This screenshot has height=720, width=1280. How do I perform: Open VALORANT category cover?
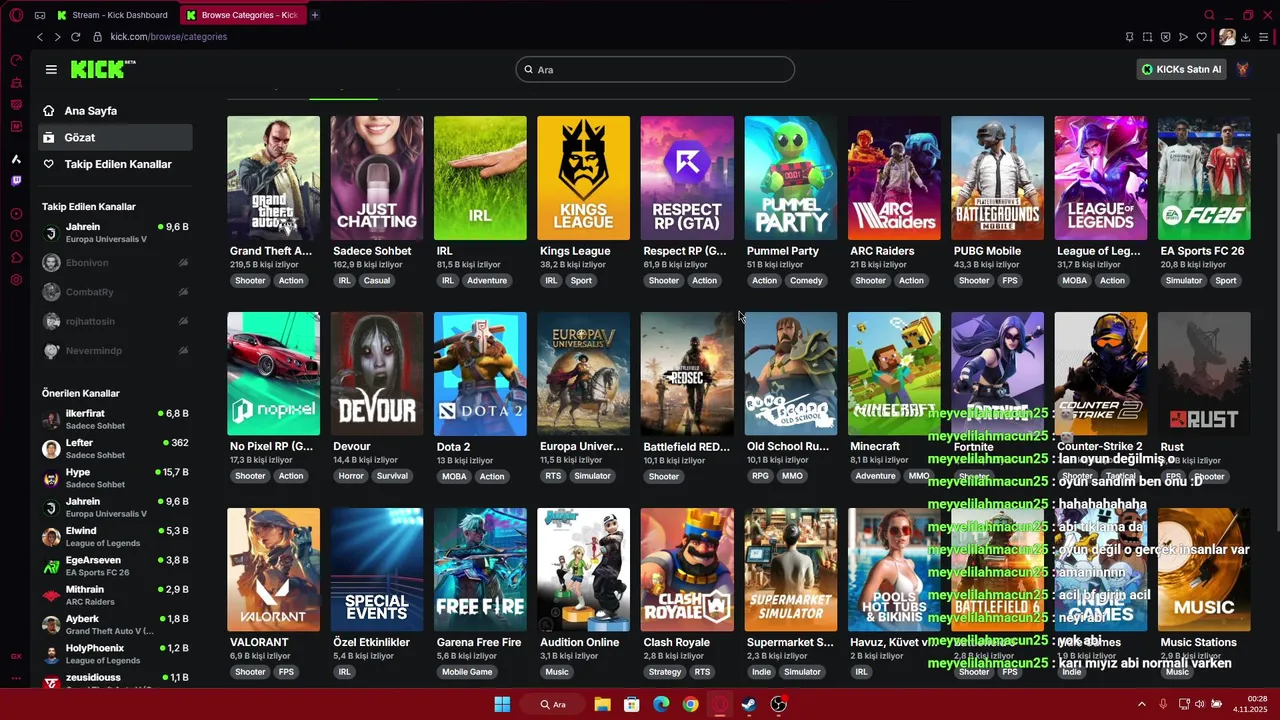(x=273, y=570)
